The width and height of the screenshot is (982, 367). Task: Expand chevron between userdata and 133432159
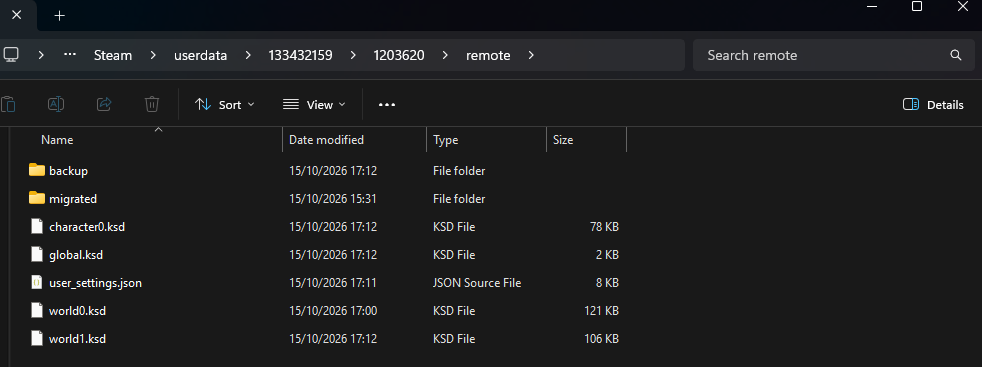click(248, 55)
